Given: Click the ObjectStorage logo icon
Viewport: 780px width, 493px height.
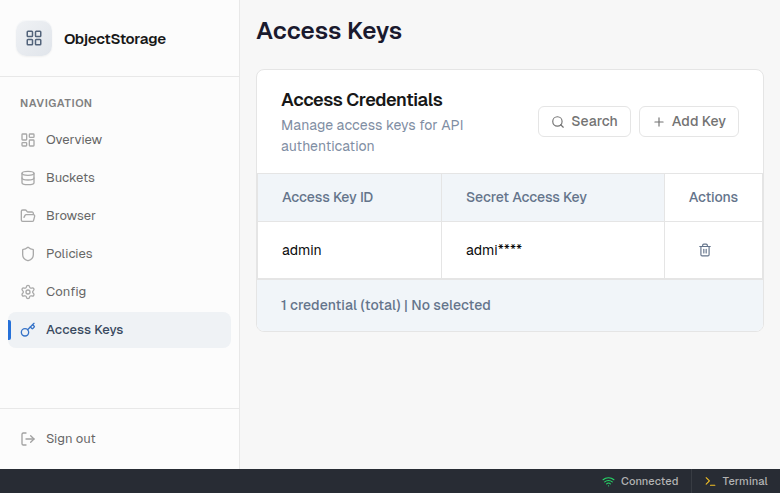Looking at the screenshot, I should coord(34,39).
